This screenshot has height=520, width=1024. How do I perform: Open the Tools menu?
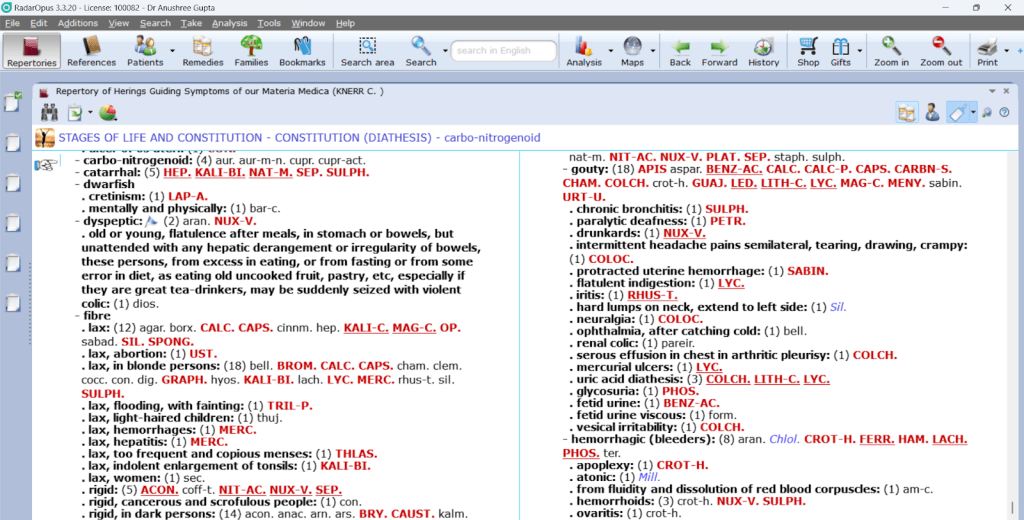268,23
